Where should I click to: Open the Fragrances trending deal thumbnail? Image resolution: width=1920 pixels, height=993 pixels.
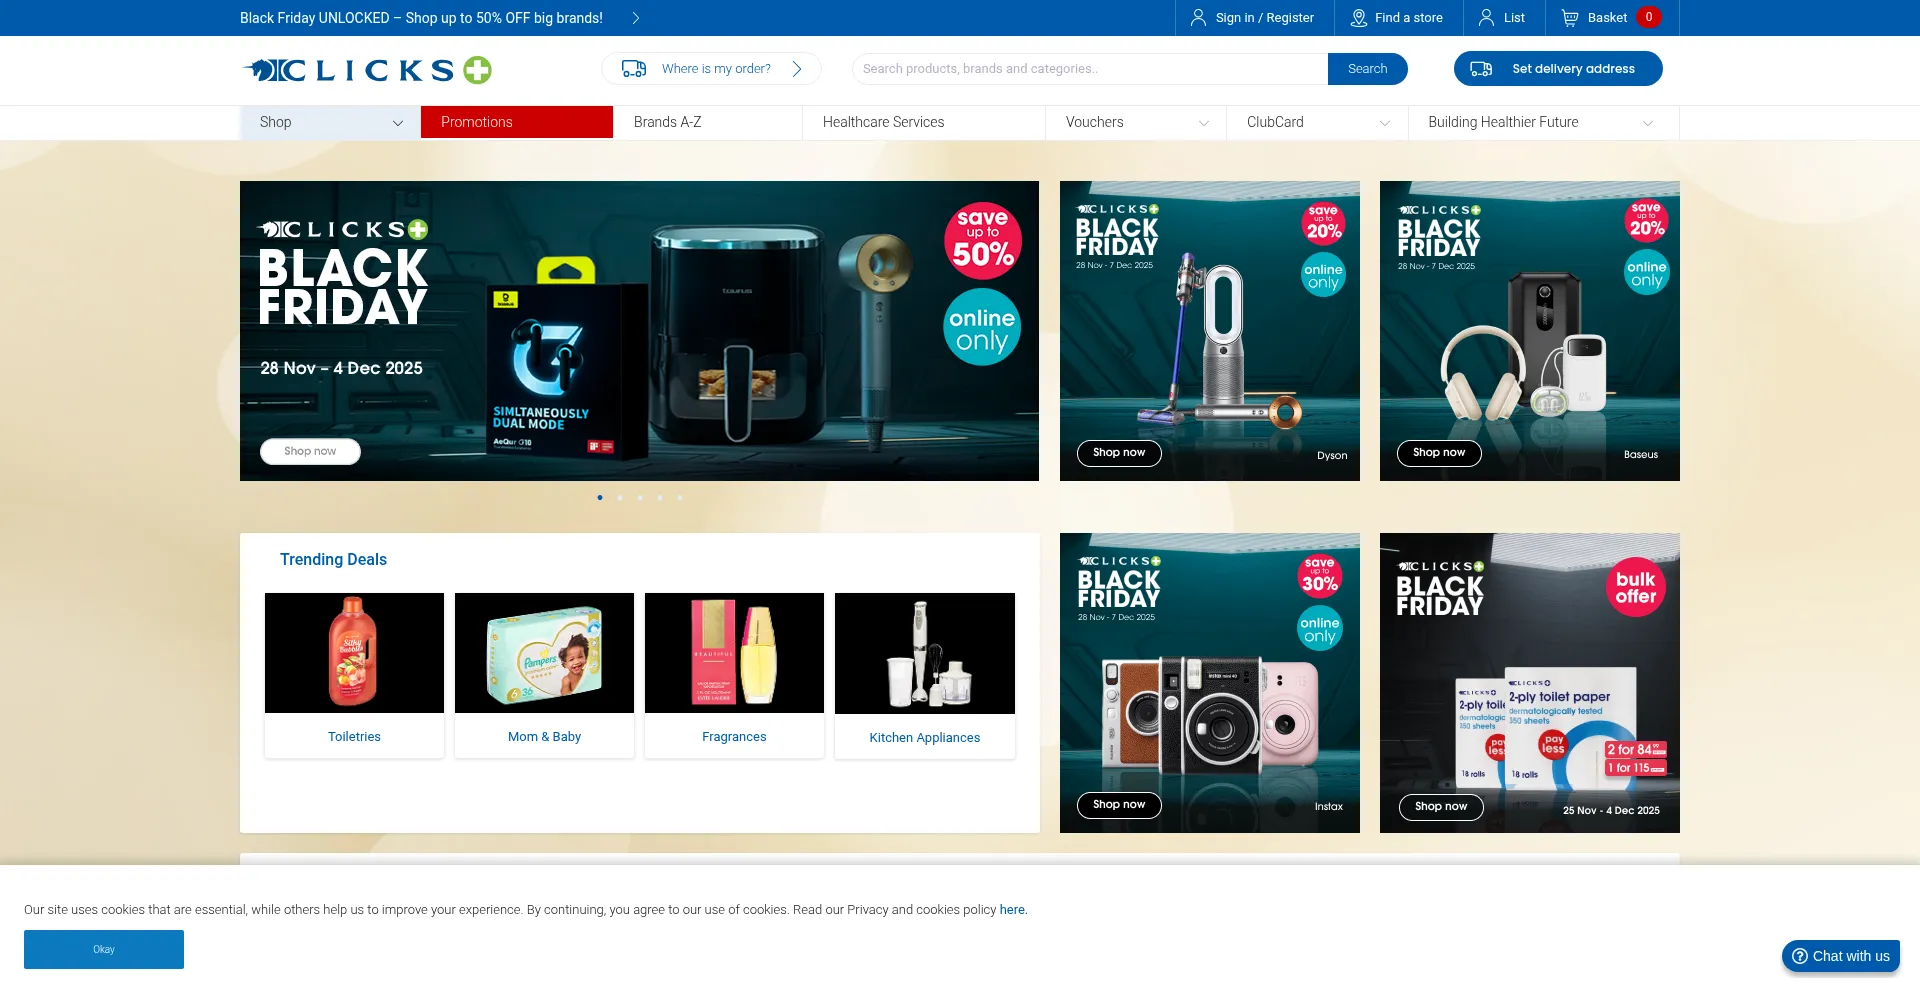tap(734, 653)
